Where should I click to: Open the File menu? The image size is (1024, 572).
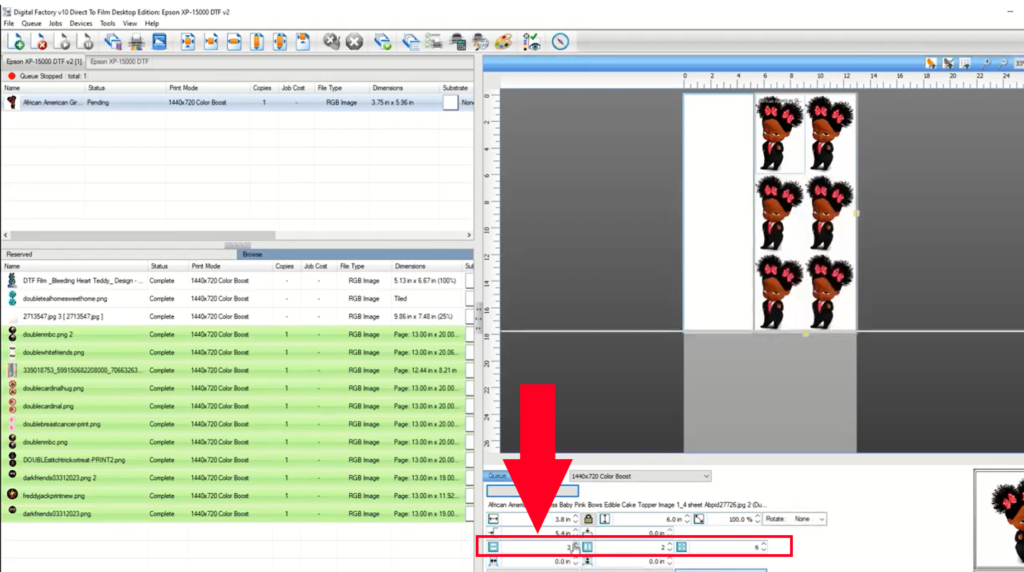8,24
